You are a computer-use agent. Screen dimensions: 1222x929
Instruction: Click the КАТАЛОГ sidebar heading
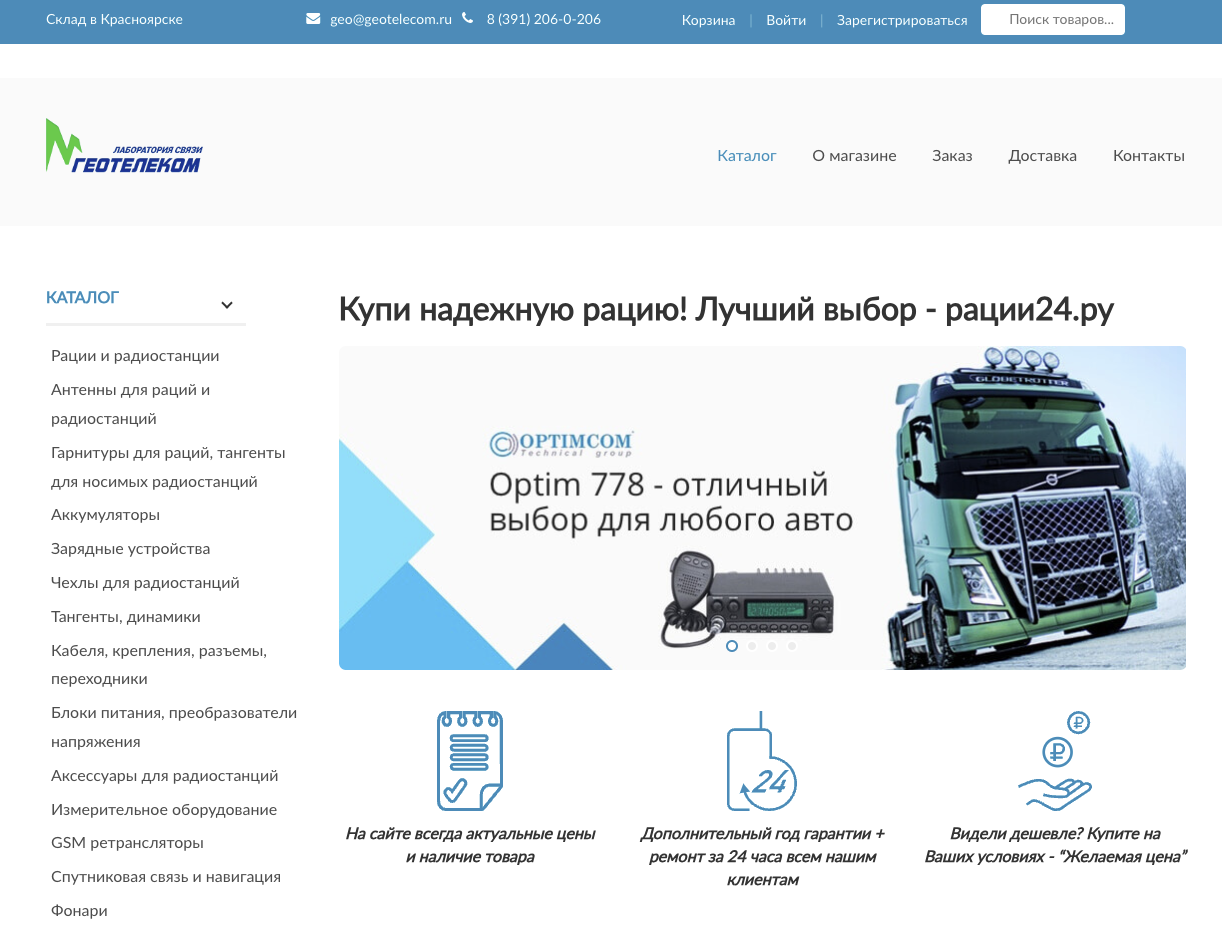(82, 297)
